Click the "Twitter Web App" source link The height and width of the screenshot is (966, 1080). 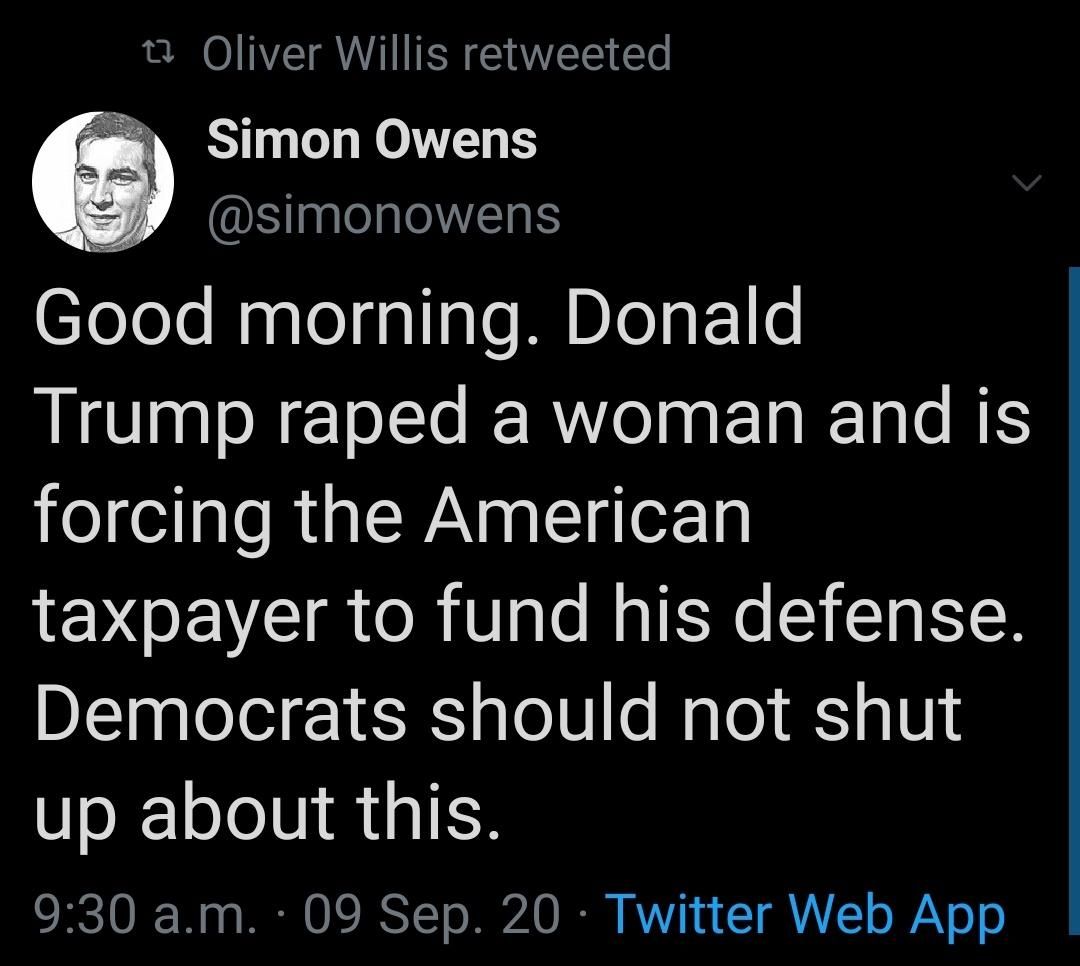pos(804,913)
